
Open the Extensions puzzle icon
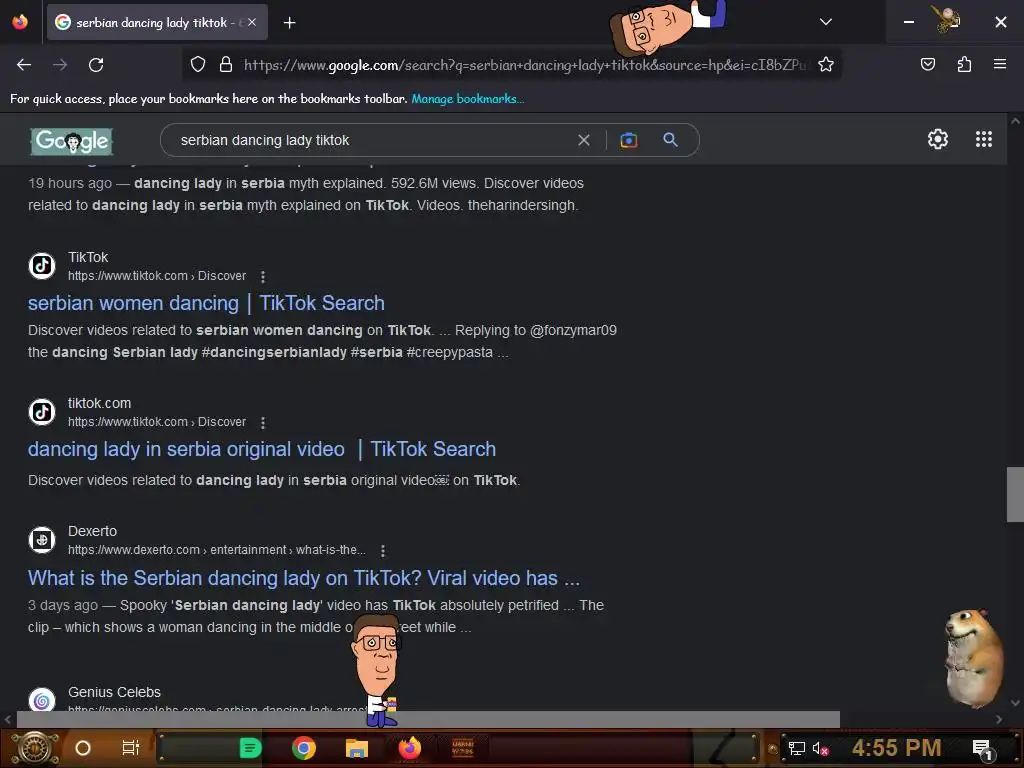[x=964, y=64]
